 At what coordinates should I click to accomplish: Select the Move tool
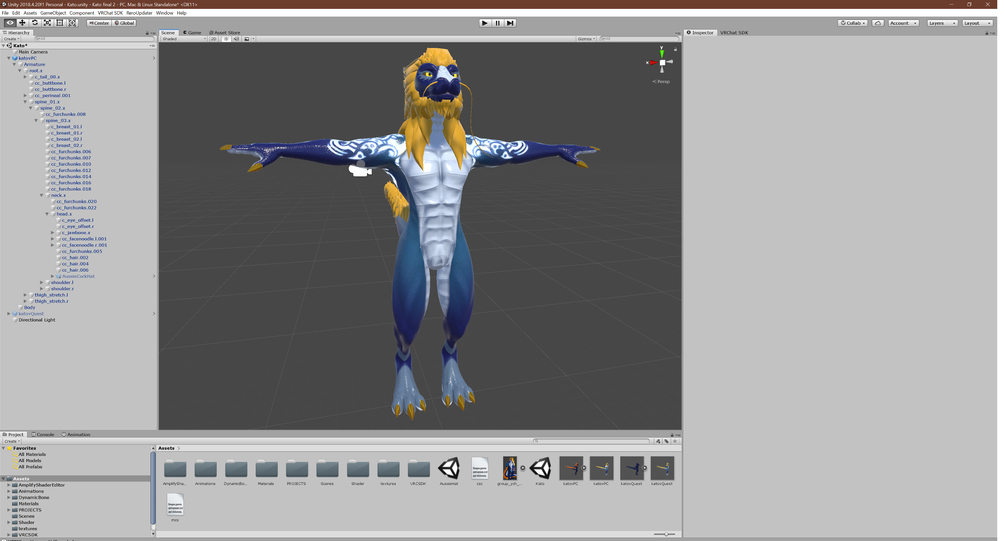click(22, 22)
